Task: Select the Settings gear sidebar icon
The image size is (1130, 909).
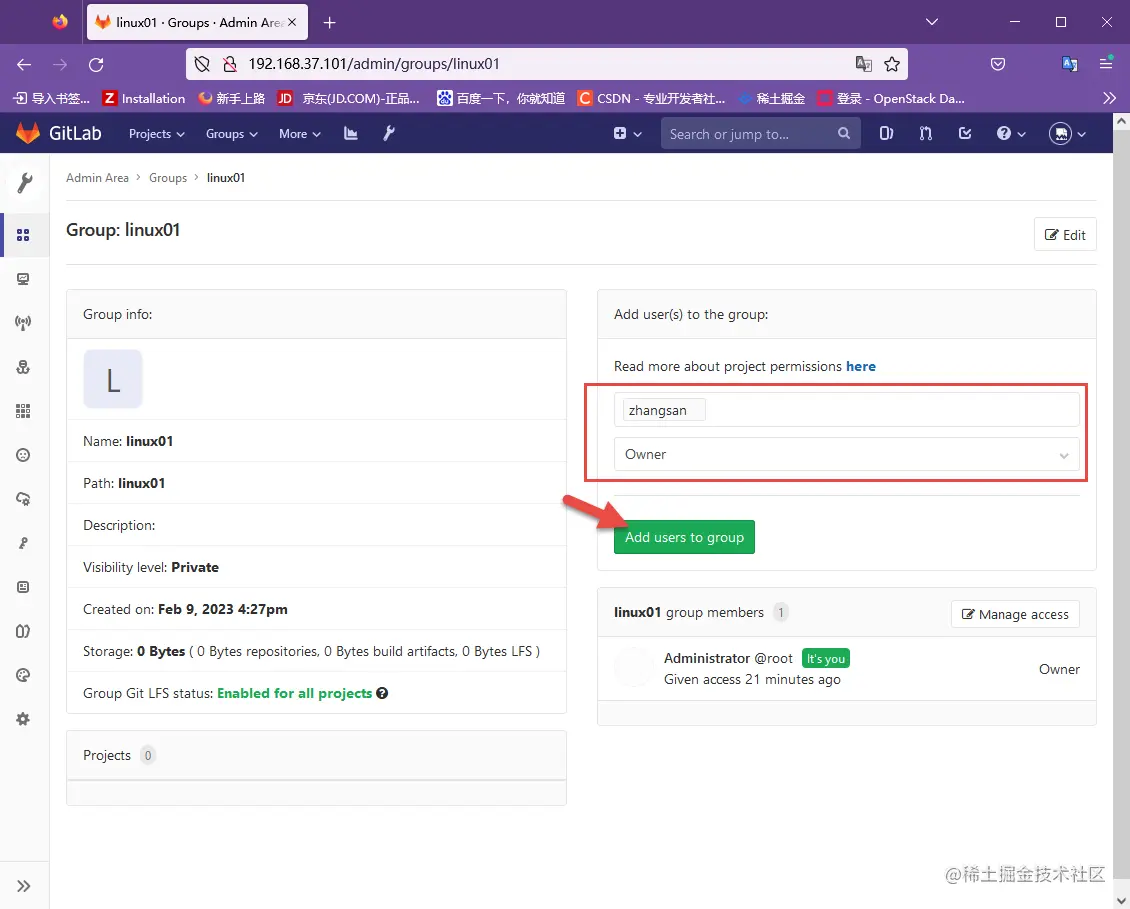Action: click(x=23, y=719)
